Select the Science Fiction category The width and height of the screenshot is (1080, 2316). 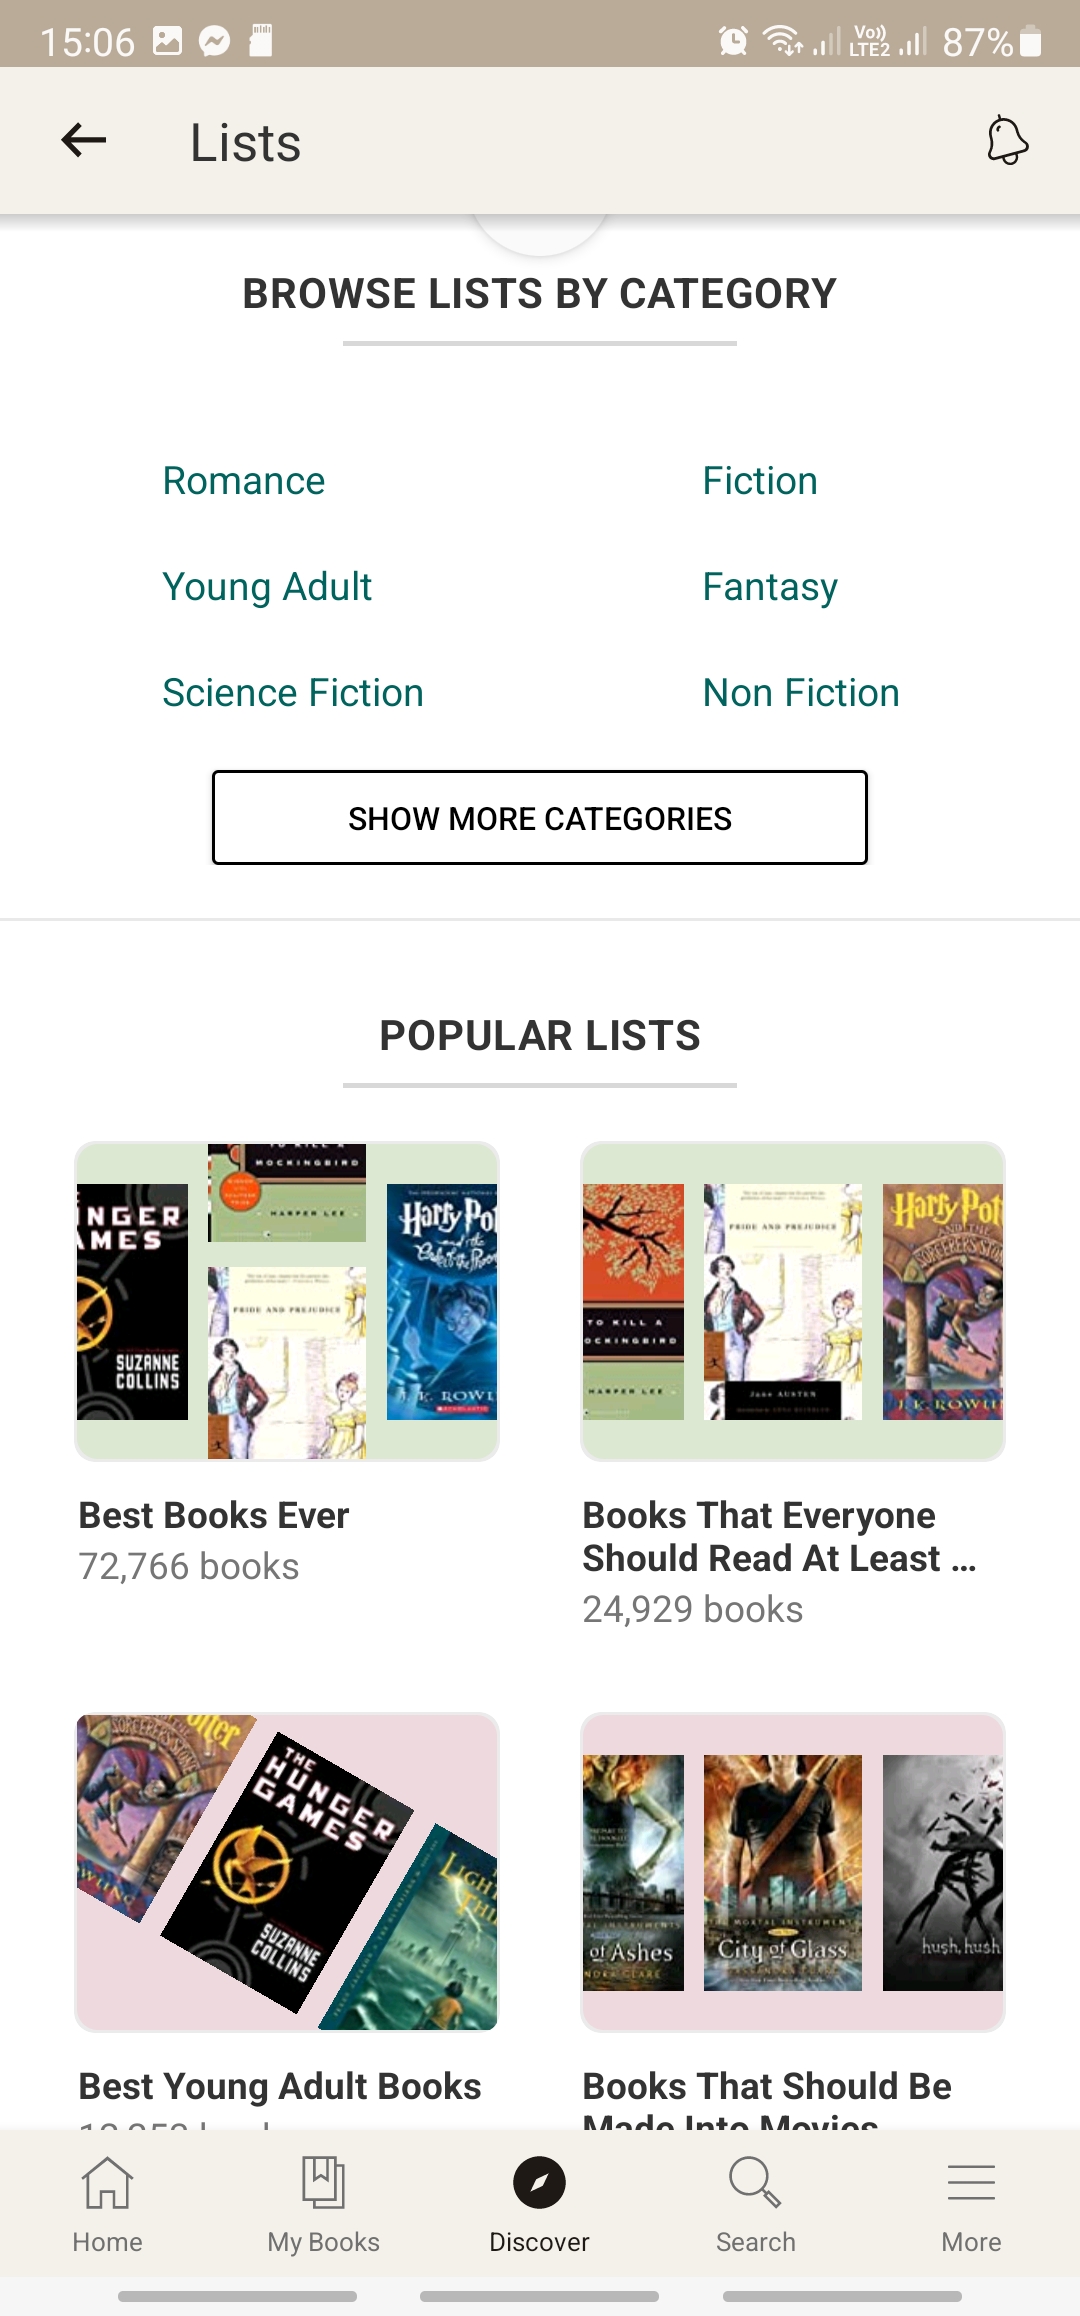coord(293,692)
